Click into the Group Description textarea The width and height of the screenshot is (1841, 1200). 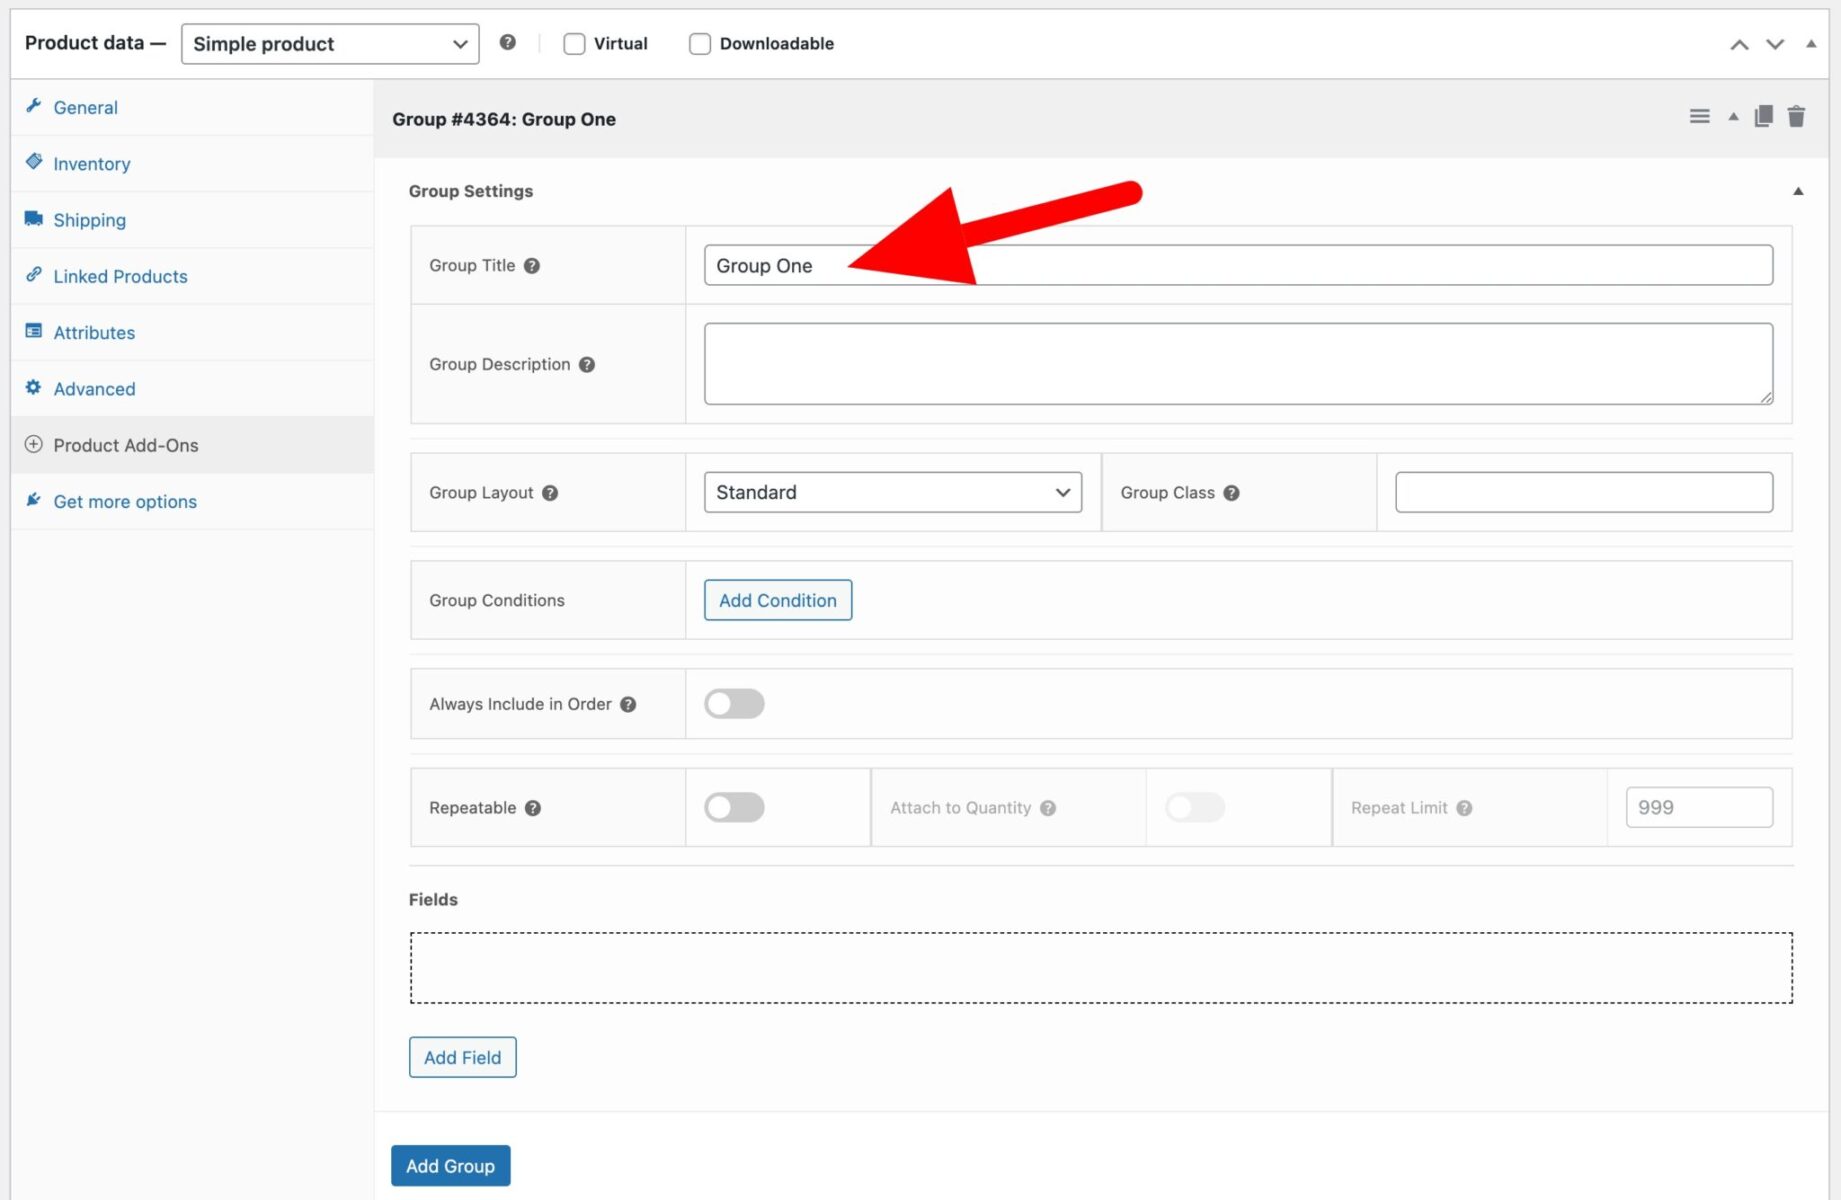tap(1238, 364)
